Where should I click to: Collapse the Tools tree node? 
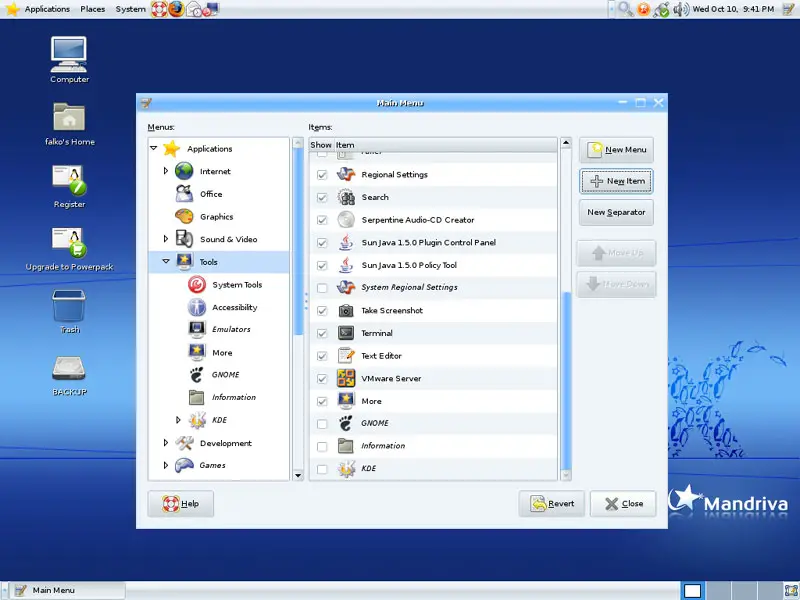click(166, 261)
